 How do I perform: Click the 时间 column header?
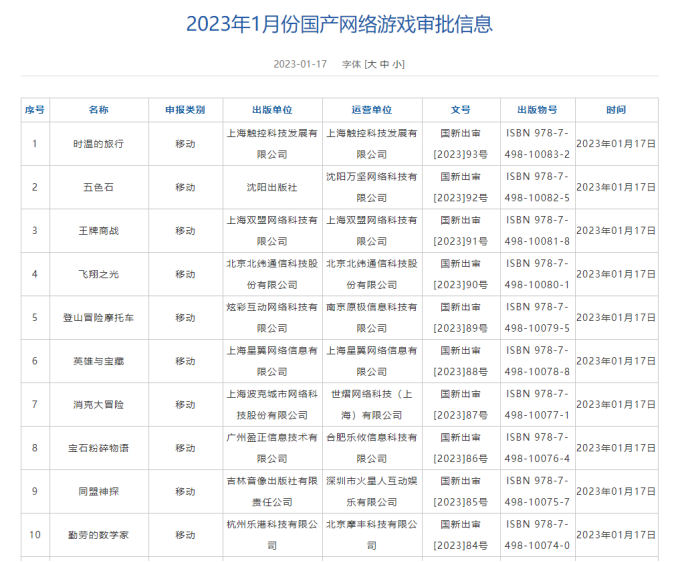click(x=616, y=110)
